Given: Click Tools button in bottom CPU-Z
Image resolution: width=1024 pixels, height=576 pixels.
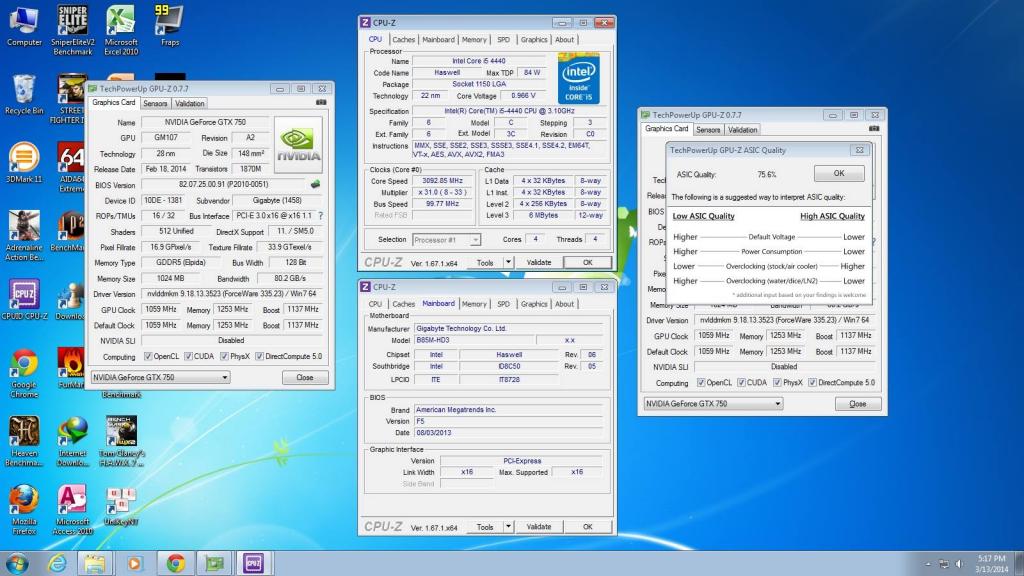Looking at the screenshot, I should tap(485, 526).
